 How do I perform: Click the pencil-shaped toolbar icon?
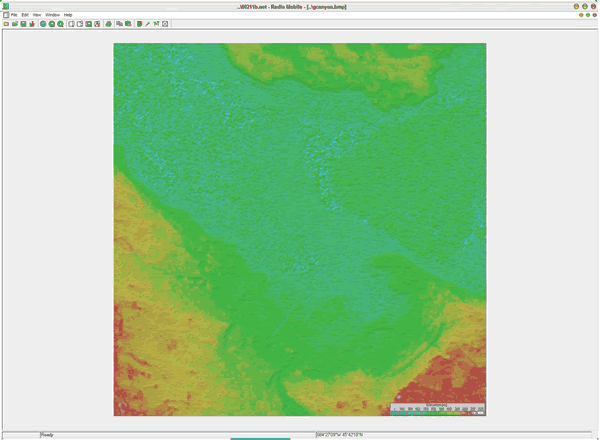(148, 23)
